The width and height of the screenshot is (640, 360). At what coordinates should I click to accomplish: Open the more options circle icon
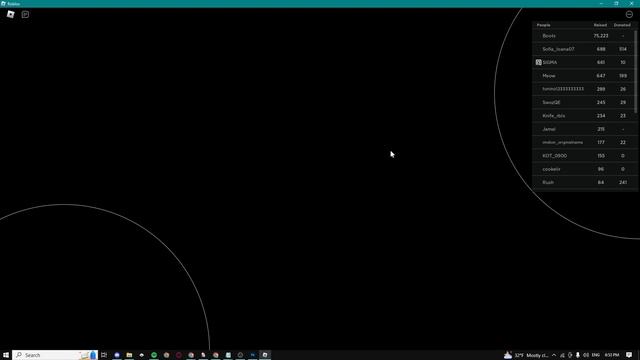[629, 14]
